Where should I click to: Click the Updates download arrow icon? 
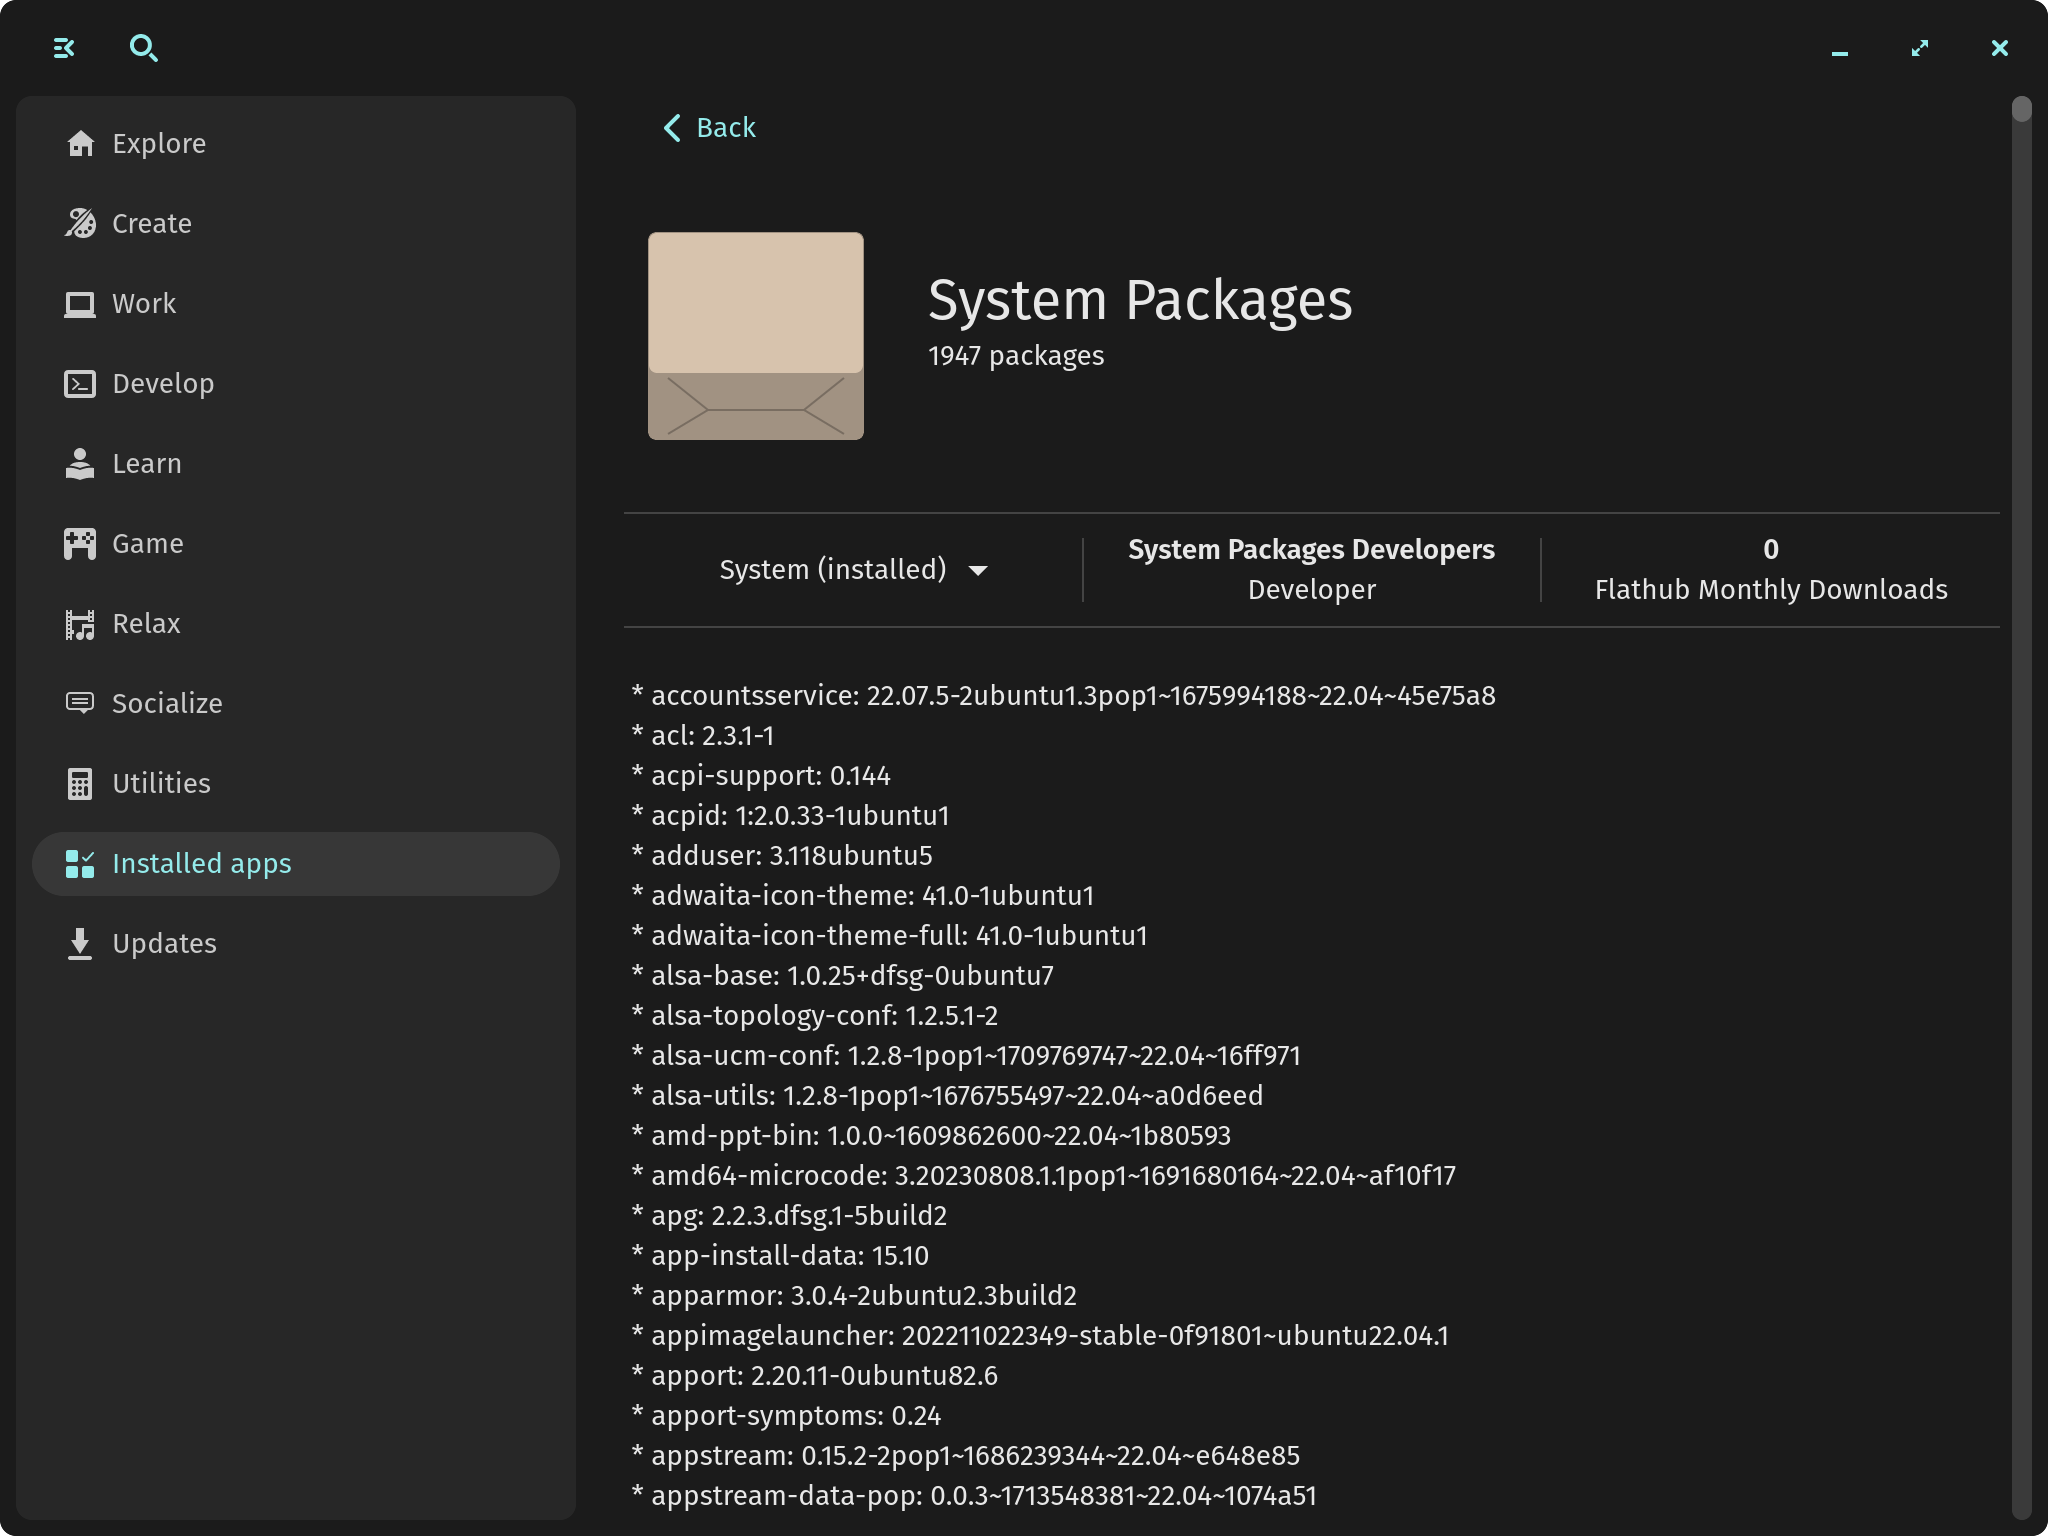[x=80, y=944]
